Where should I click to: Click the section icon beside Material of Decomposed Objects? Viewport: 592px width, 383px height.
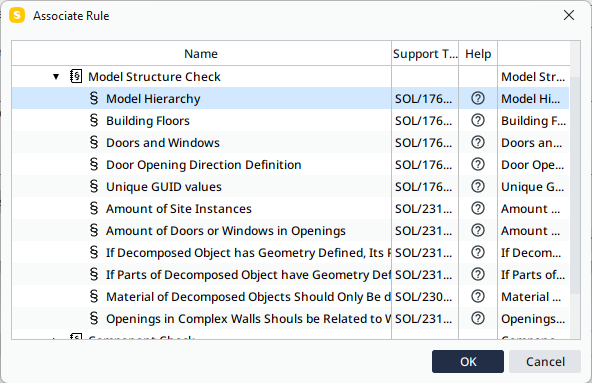(94, 297)
